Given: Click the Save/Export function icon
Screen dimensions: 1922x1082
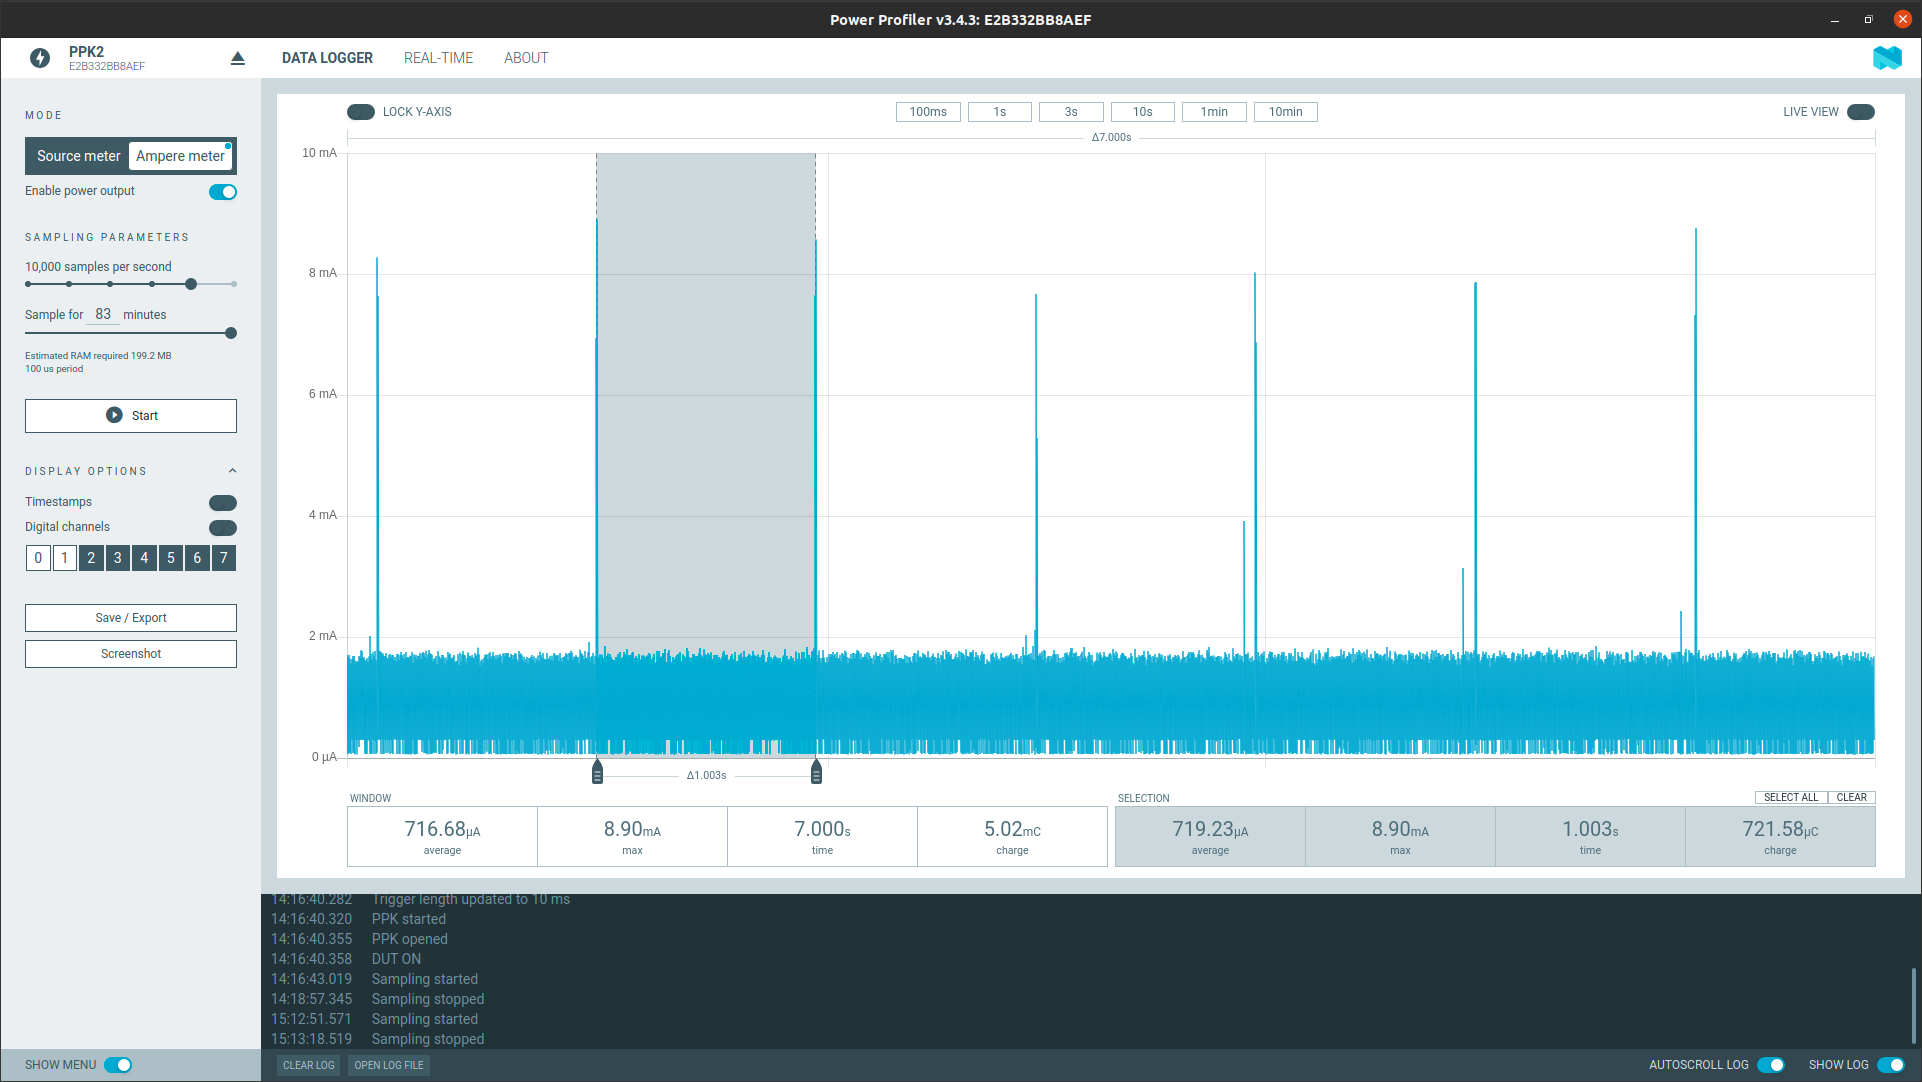Looking at the screenshot, I should point(129,618).
